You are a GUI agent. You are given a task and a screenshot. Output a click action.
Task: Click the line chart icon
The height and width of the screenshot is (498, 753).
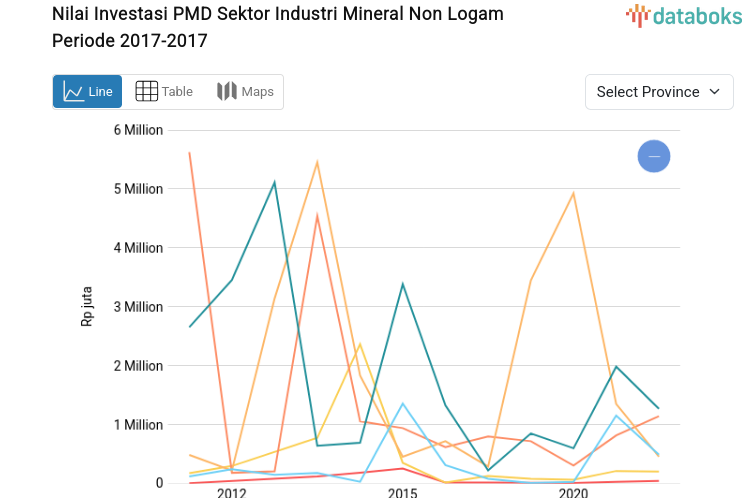(x=73, y=92)
